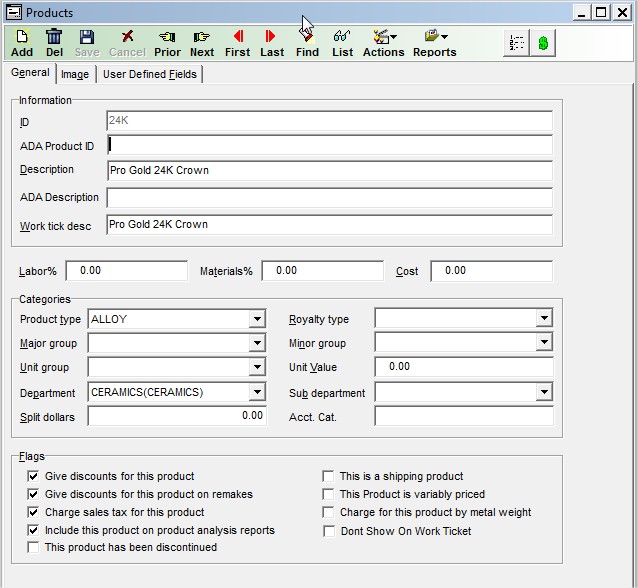Uncheck Give discounts on remakes checkbox
638x588 pixels.
pos(33,494)
